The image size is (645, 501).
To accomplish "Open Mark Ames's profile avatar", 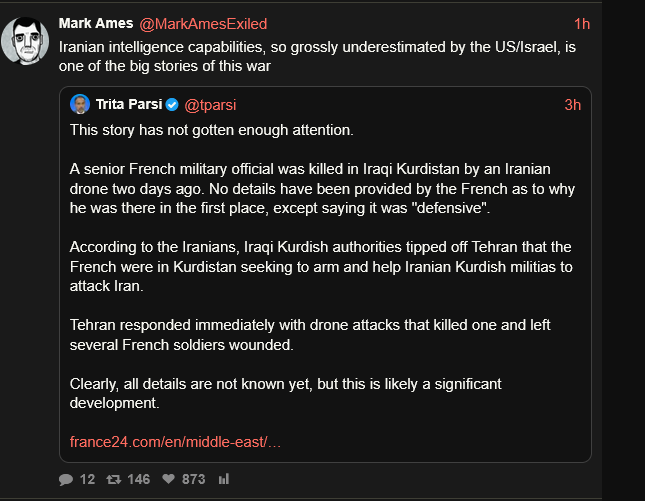I will (26, 40).
